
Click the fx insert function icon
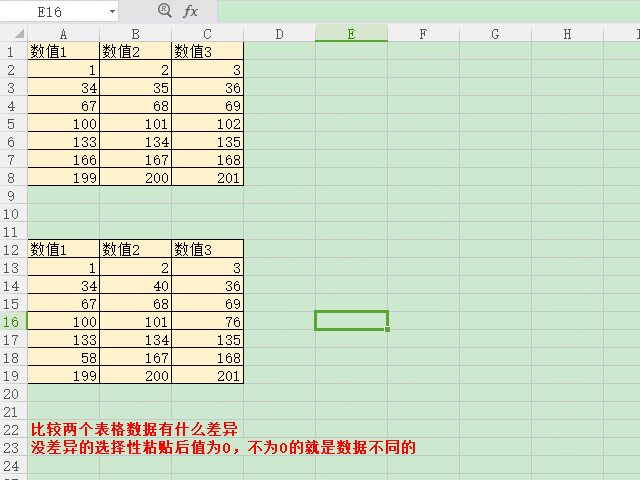click(190, 11)
